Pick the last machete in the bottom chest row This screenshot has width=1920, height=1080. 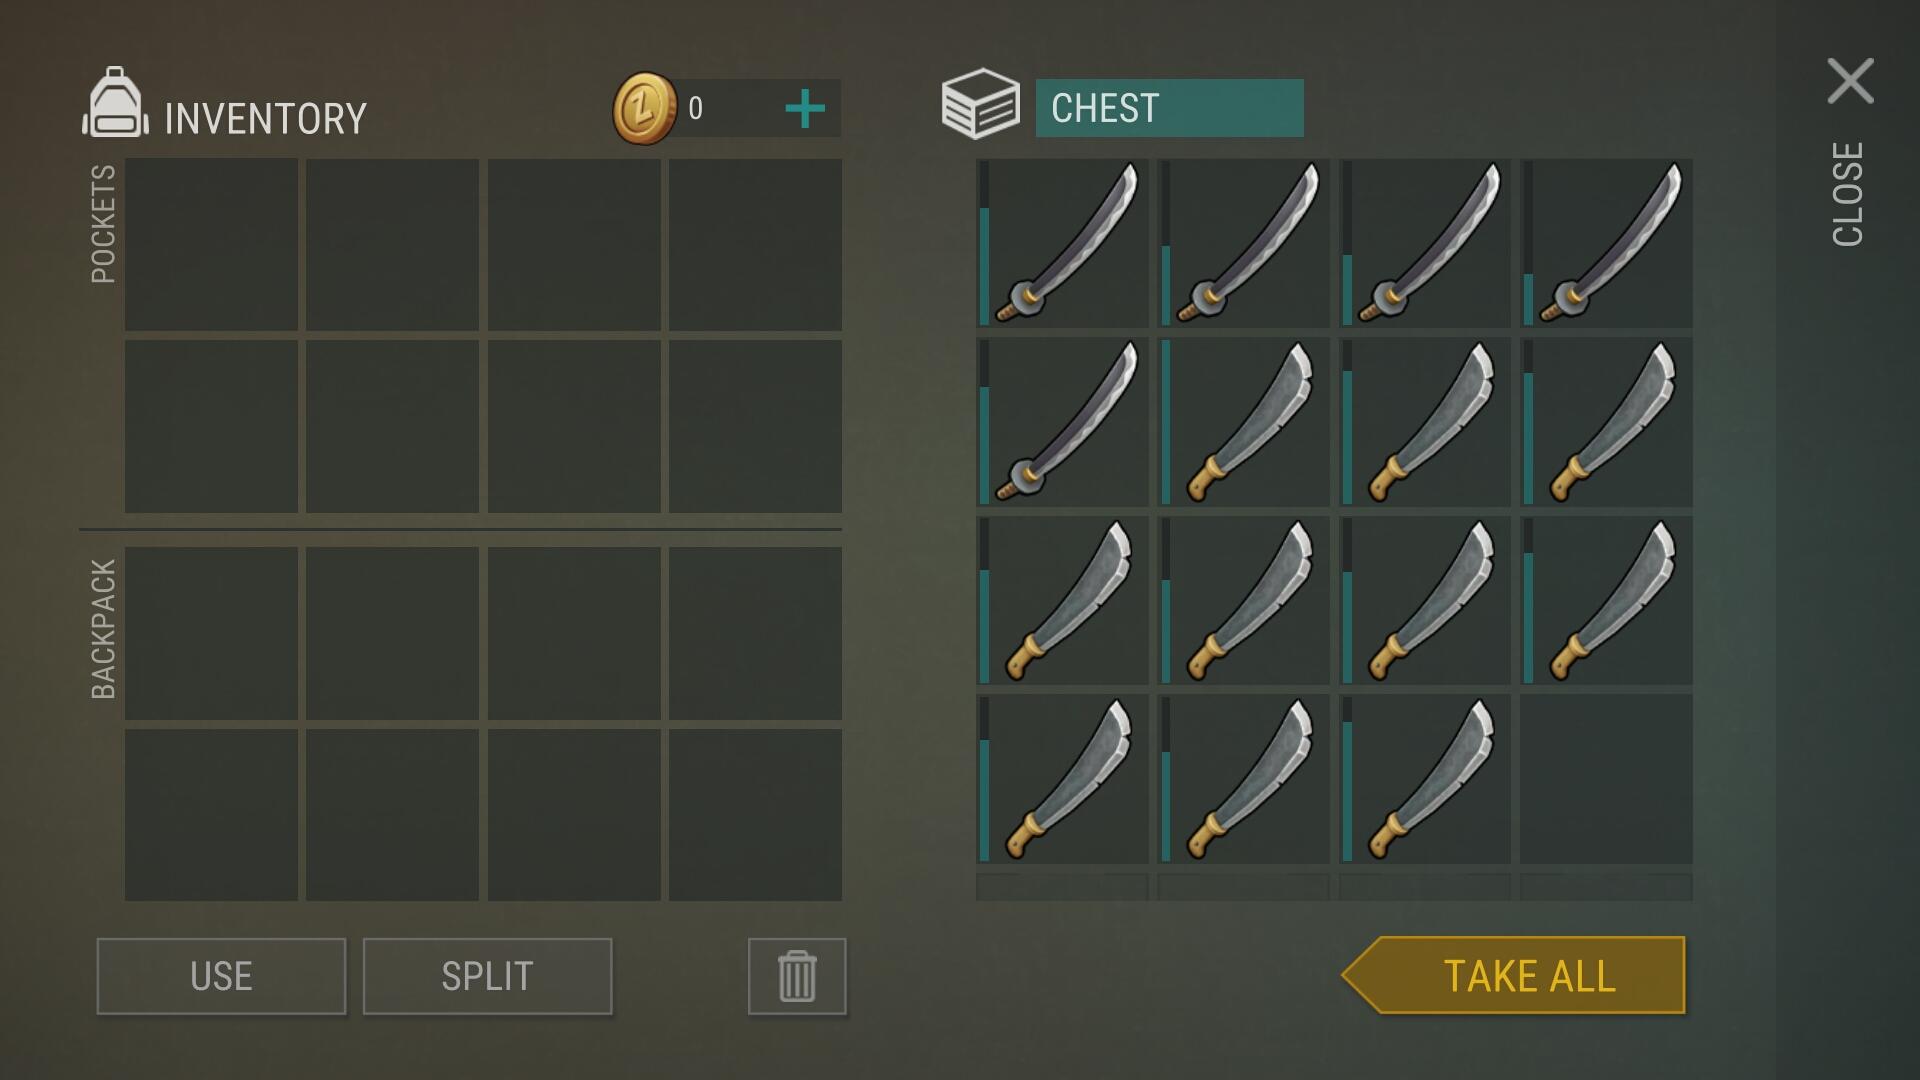pyautogui.click(x=1425, y=779)
